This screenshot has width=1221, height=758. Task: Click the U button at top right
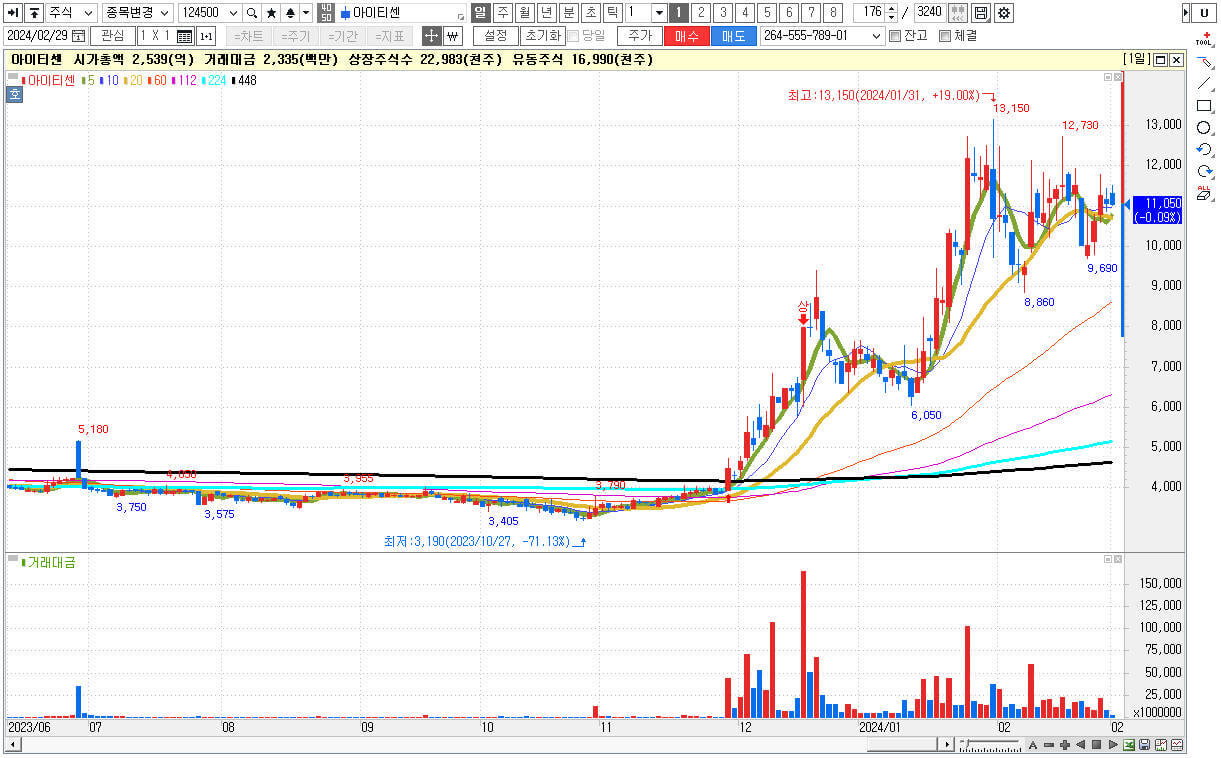click(x=1204, y=13)
